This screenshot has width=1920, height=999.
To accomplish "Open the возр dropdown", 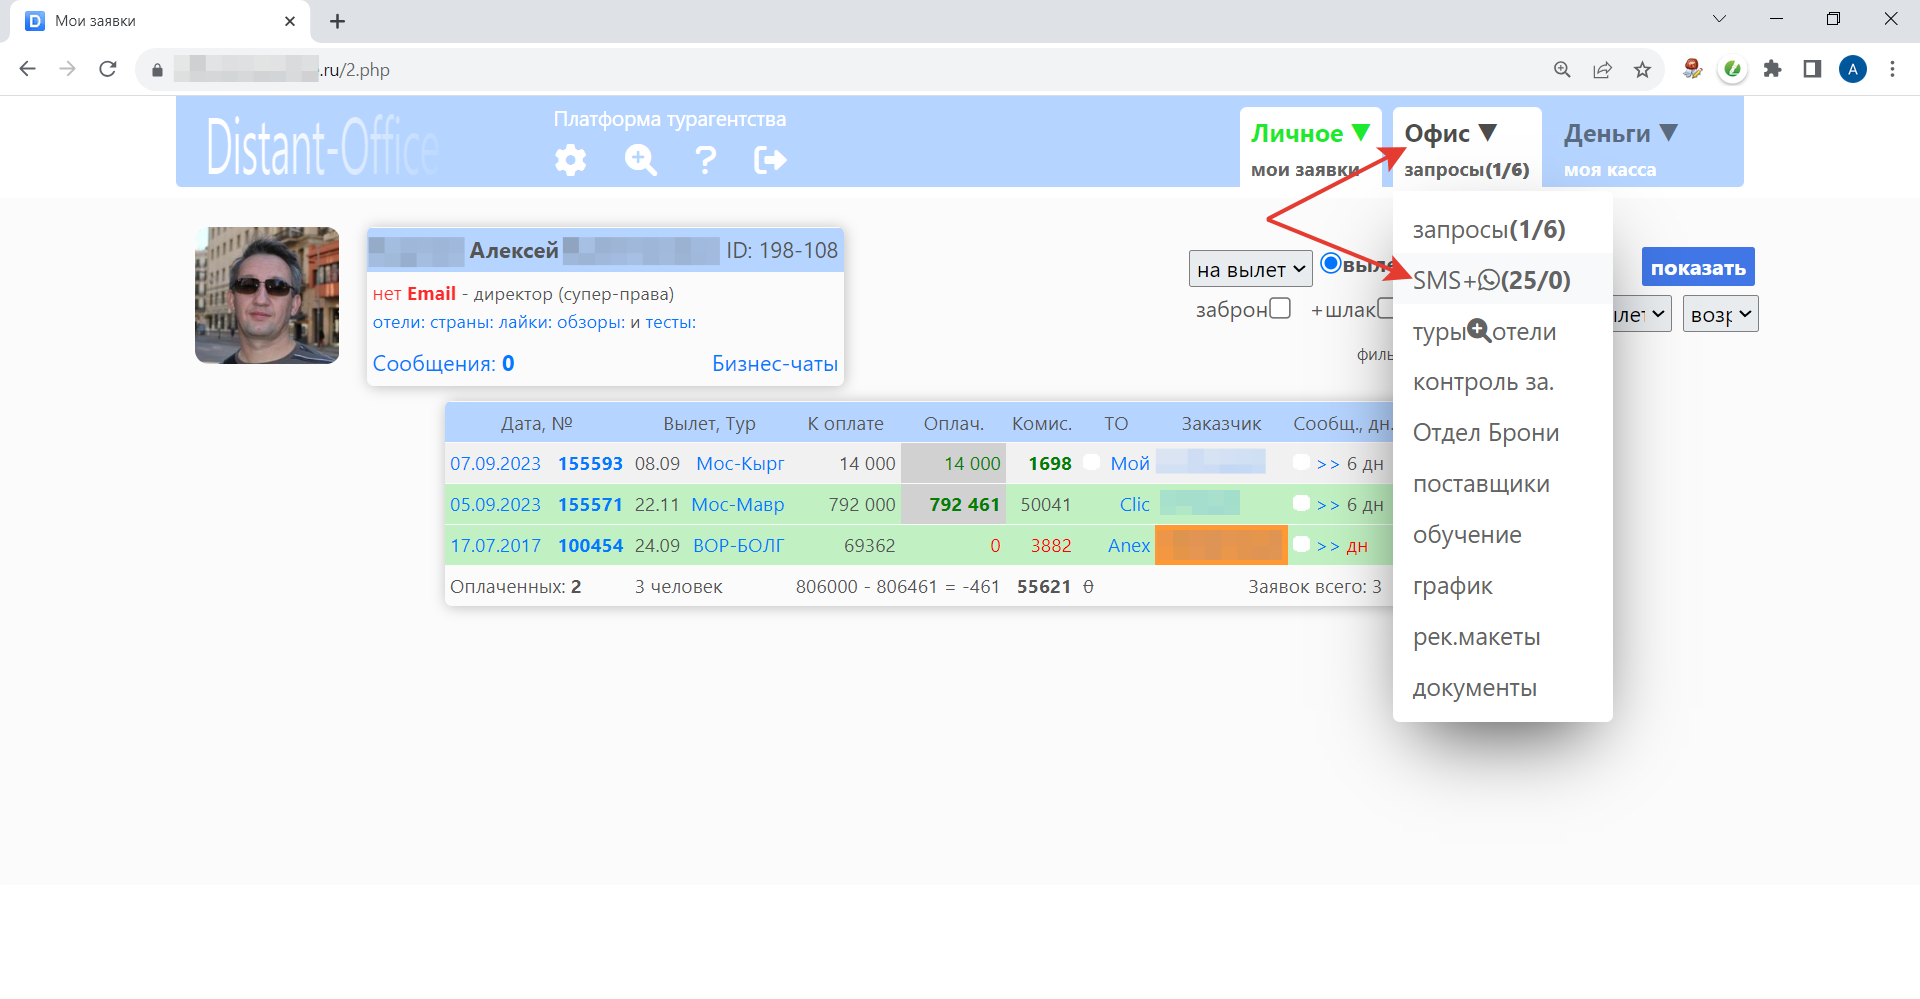I will point(1721,314).
